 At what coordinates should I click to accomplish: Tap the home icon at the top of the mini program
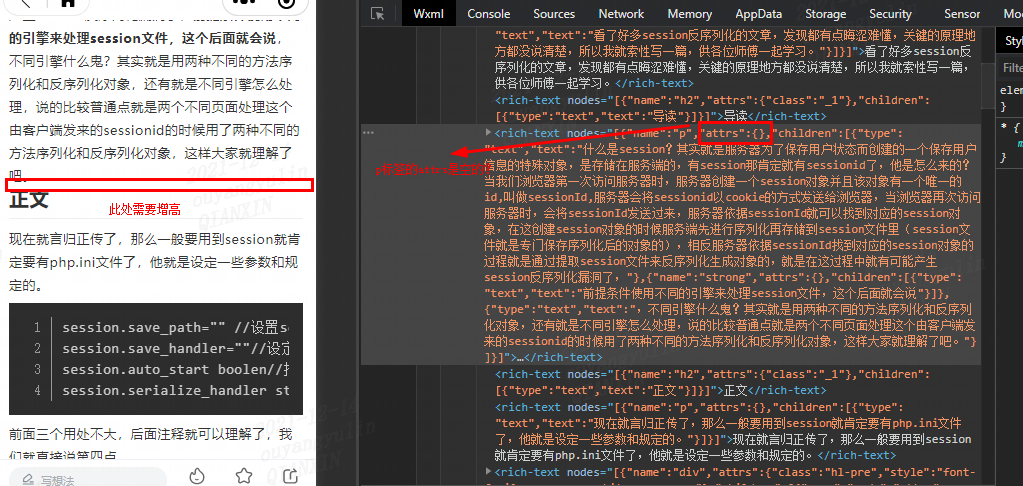click(67, 3)
